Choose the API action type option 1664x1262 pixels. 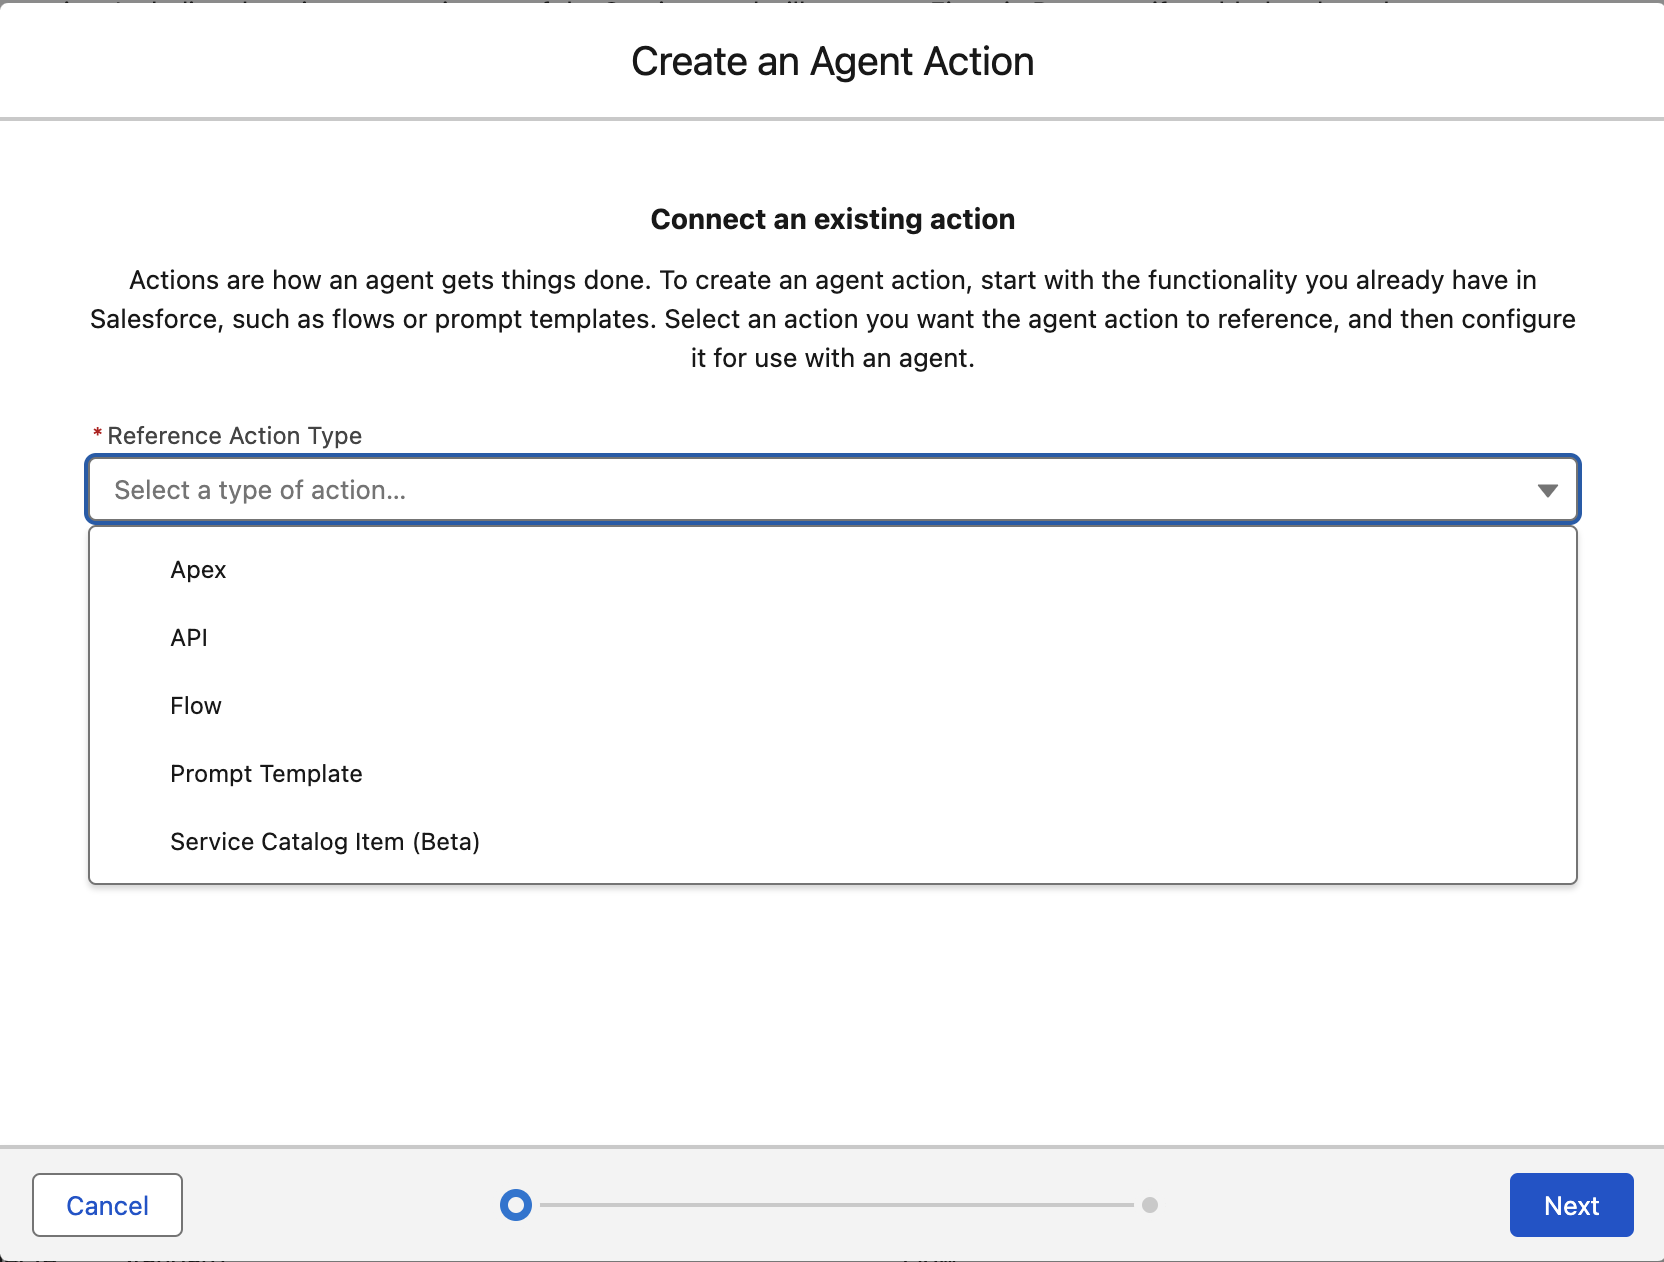pyautogui.click(x=189, y=638)
